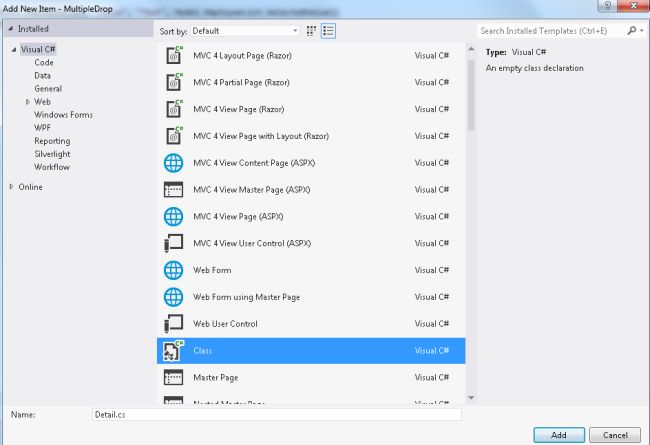Select Web Form using Master Page text

click(246, 297)
